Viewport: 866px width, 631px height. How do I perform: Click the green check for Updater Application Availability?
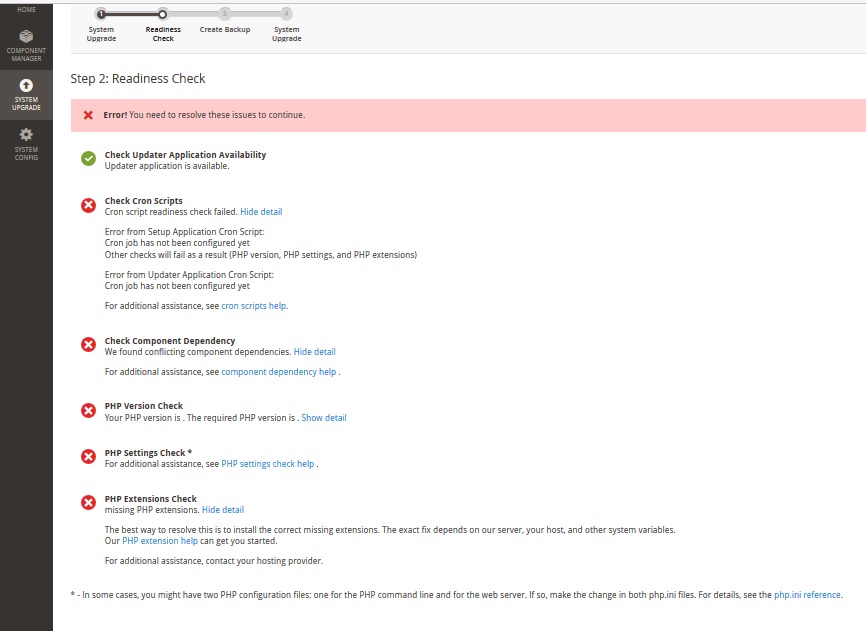pyautogui.click(x=87, y=158)
